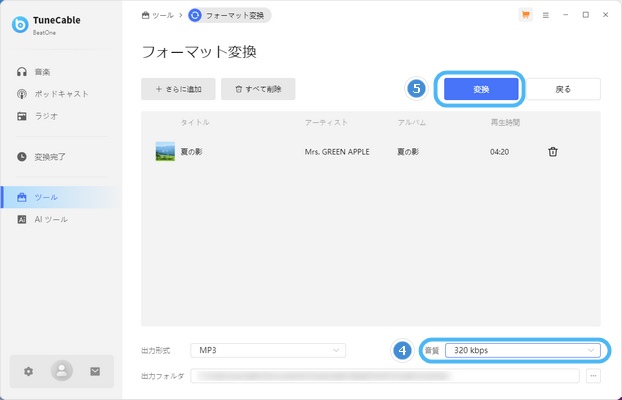
Task: Select the 夏の影 track title
Action: 192,152
